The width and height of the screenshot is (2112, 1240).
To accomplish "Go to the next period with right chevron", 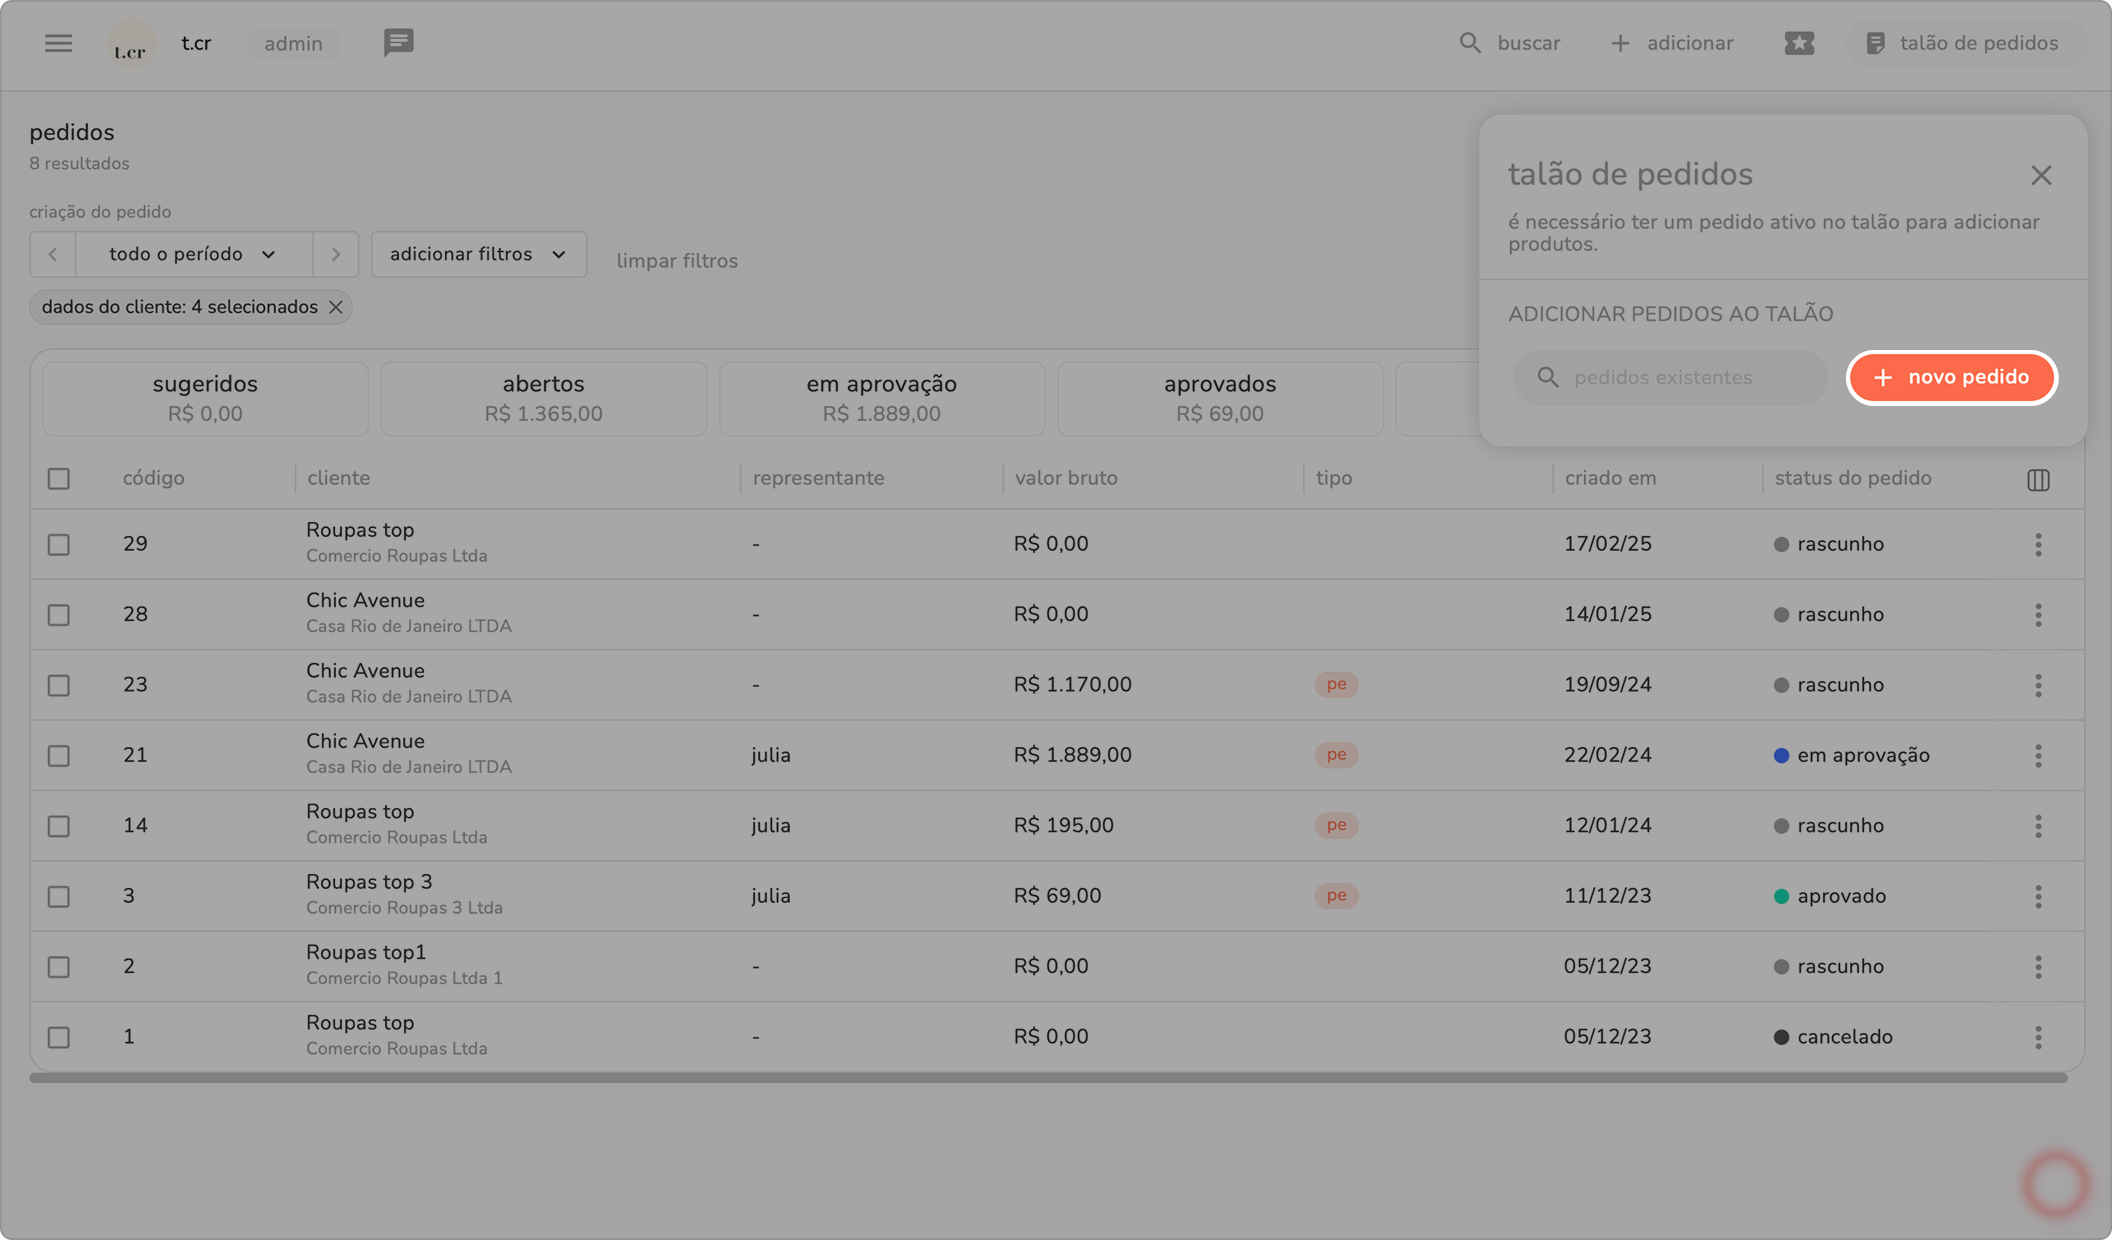I will (336, 255).
